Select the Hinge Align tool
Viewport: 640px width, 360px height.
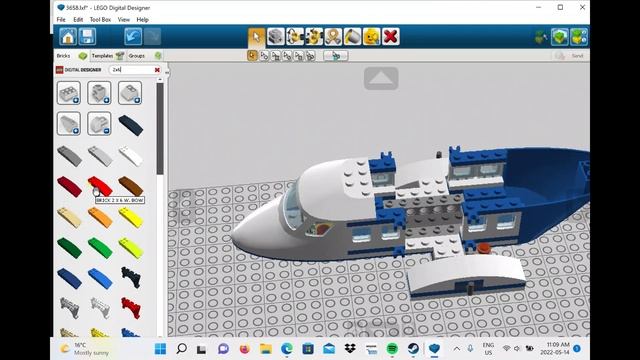pyautogui.click(x=314, y=37)
